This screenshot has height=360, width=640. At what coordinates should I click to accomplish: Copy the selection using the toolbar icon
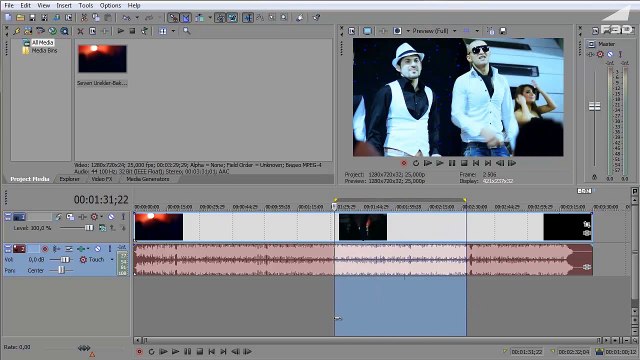coord(96,18)
